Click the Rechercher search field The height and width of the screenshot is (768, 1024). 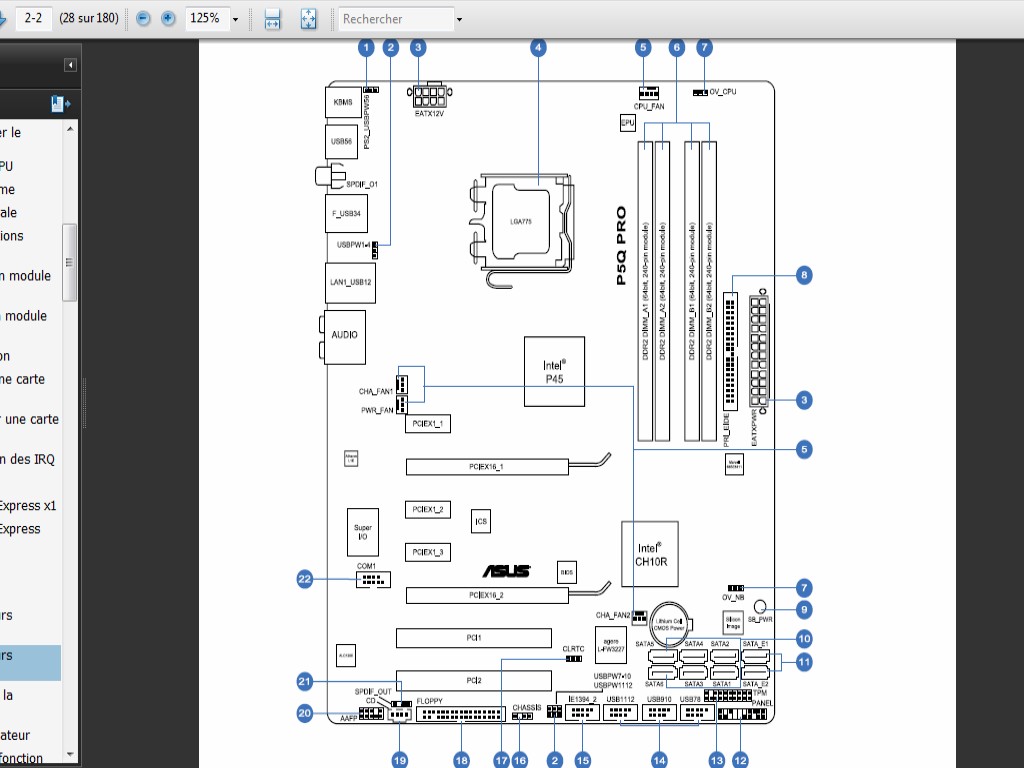pos(396,19)
